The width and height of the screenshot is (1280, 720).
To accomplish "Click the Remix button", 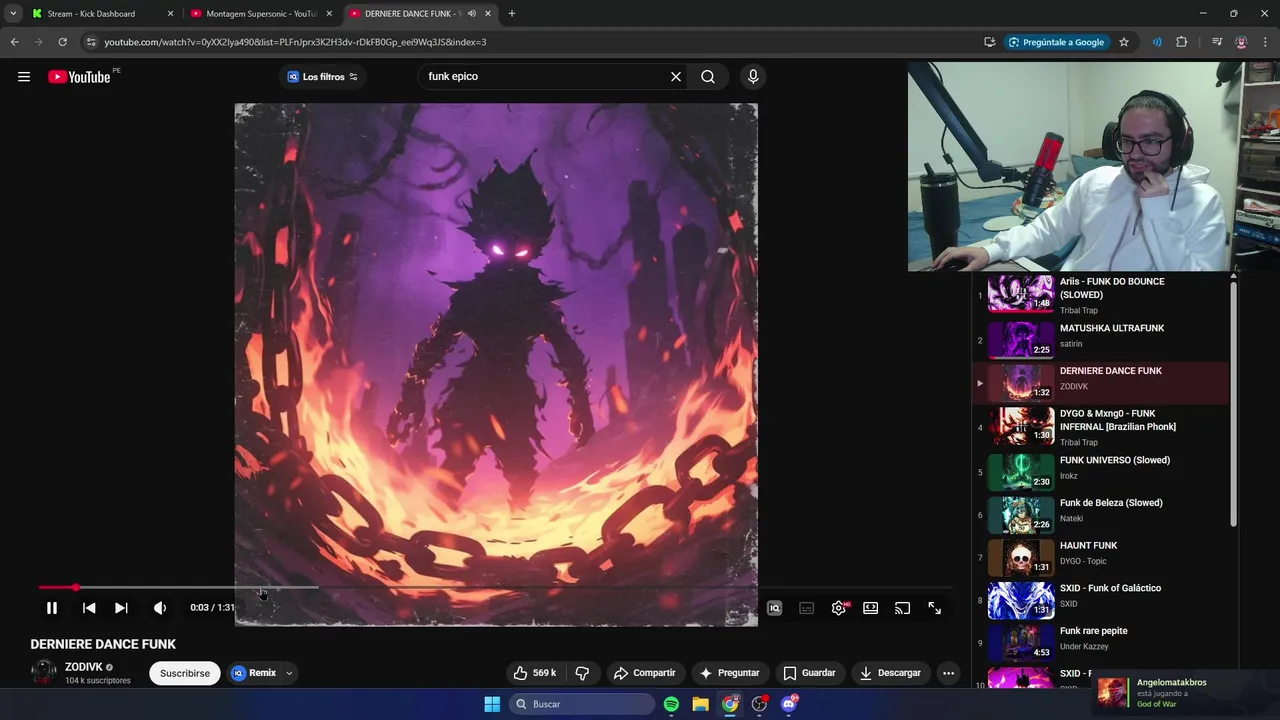I will (x=254, y=673).
